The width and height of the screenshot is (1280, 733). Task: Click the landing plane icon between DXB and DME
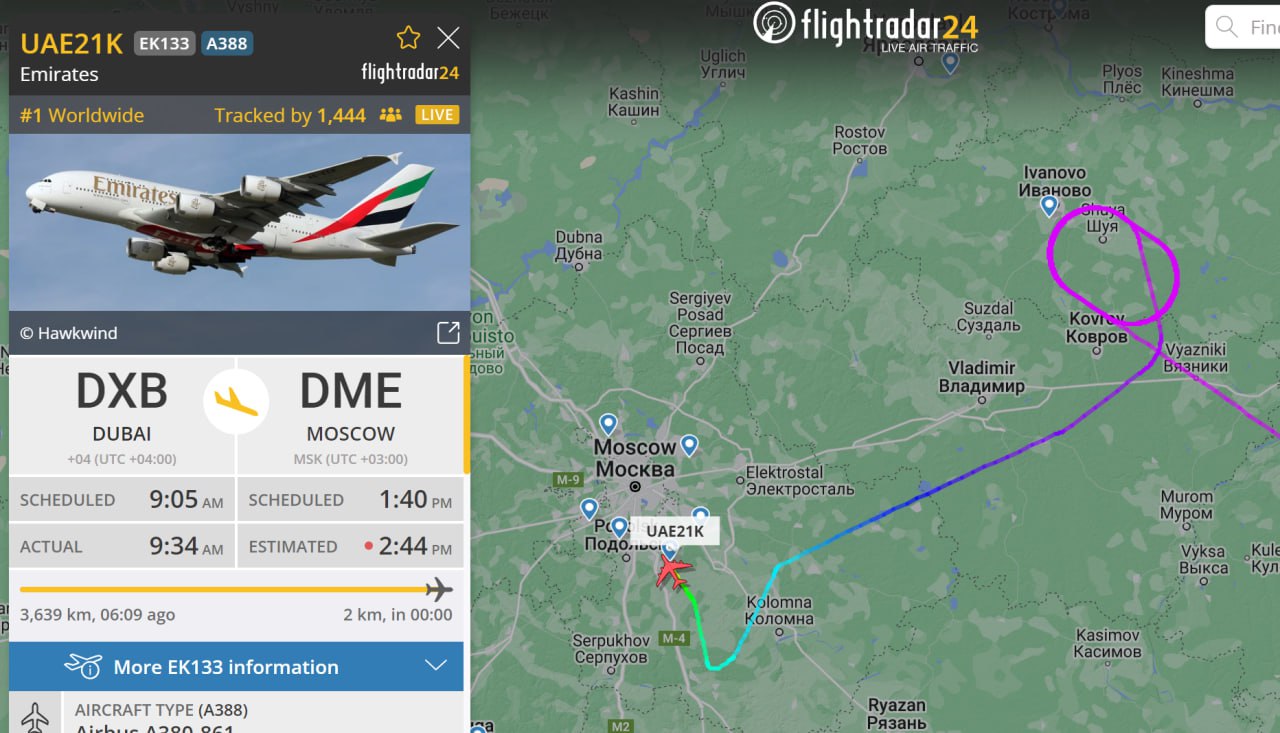pos(236,401)
